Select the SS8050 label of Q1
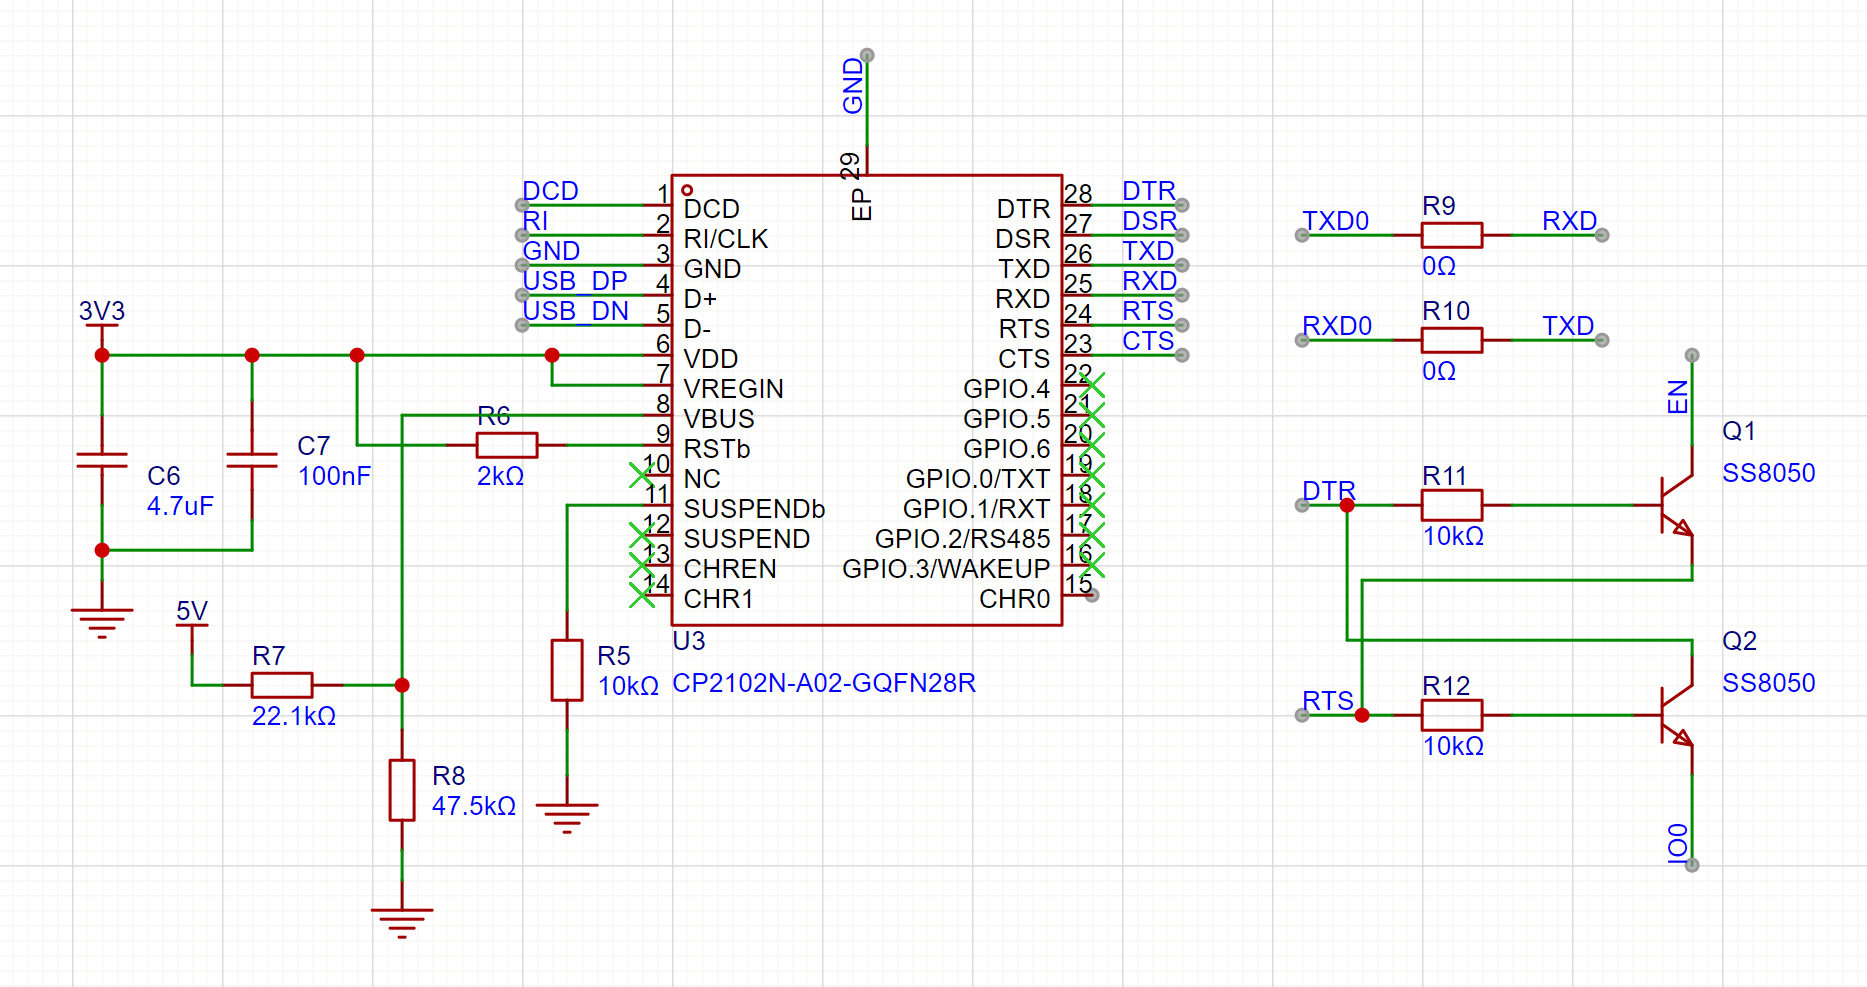Image resolution: width=1867 pixels, height=987 pixels. pyautogui.click(x=1768, y=473)
